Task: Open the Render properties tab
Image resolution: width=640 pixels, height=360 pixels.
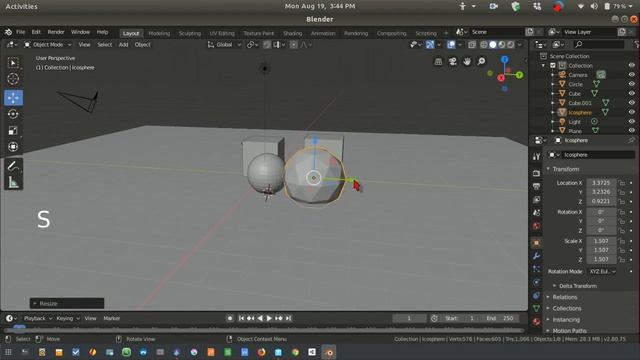Action: click(536, 173)
